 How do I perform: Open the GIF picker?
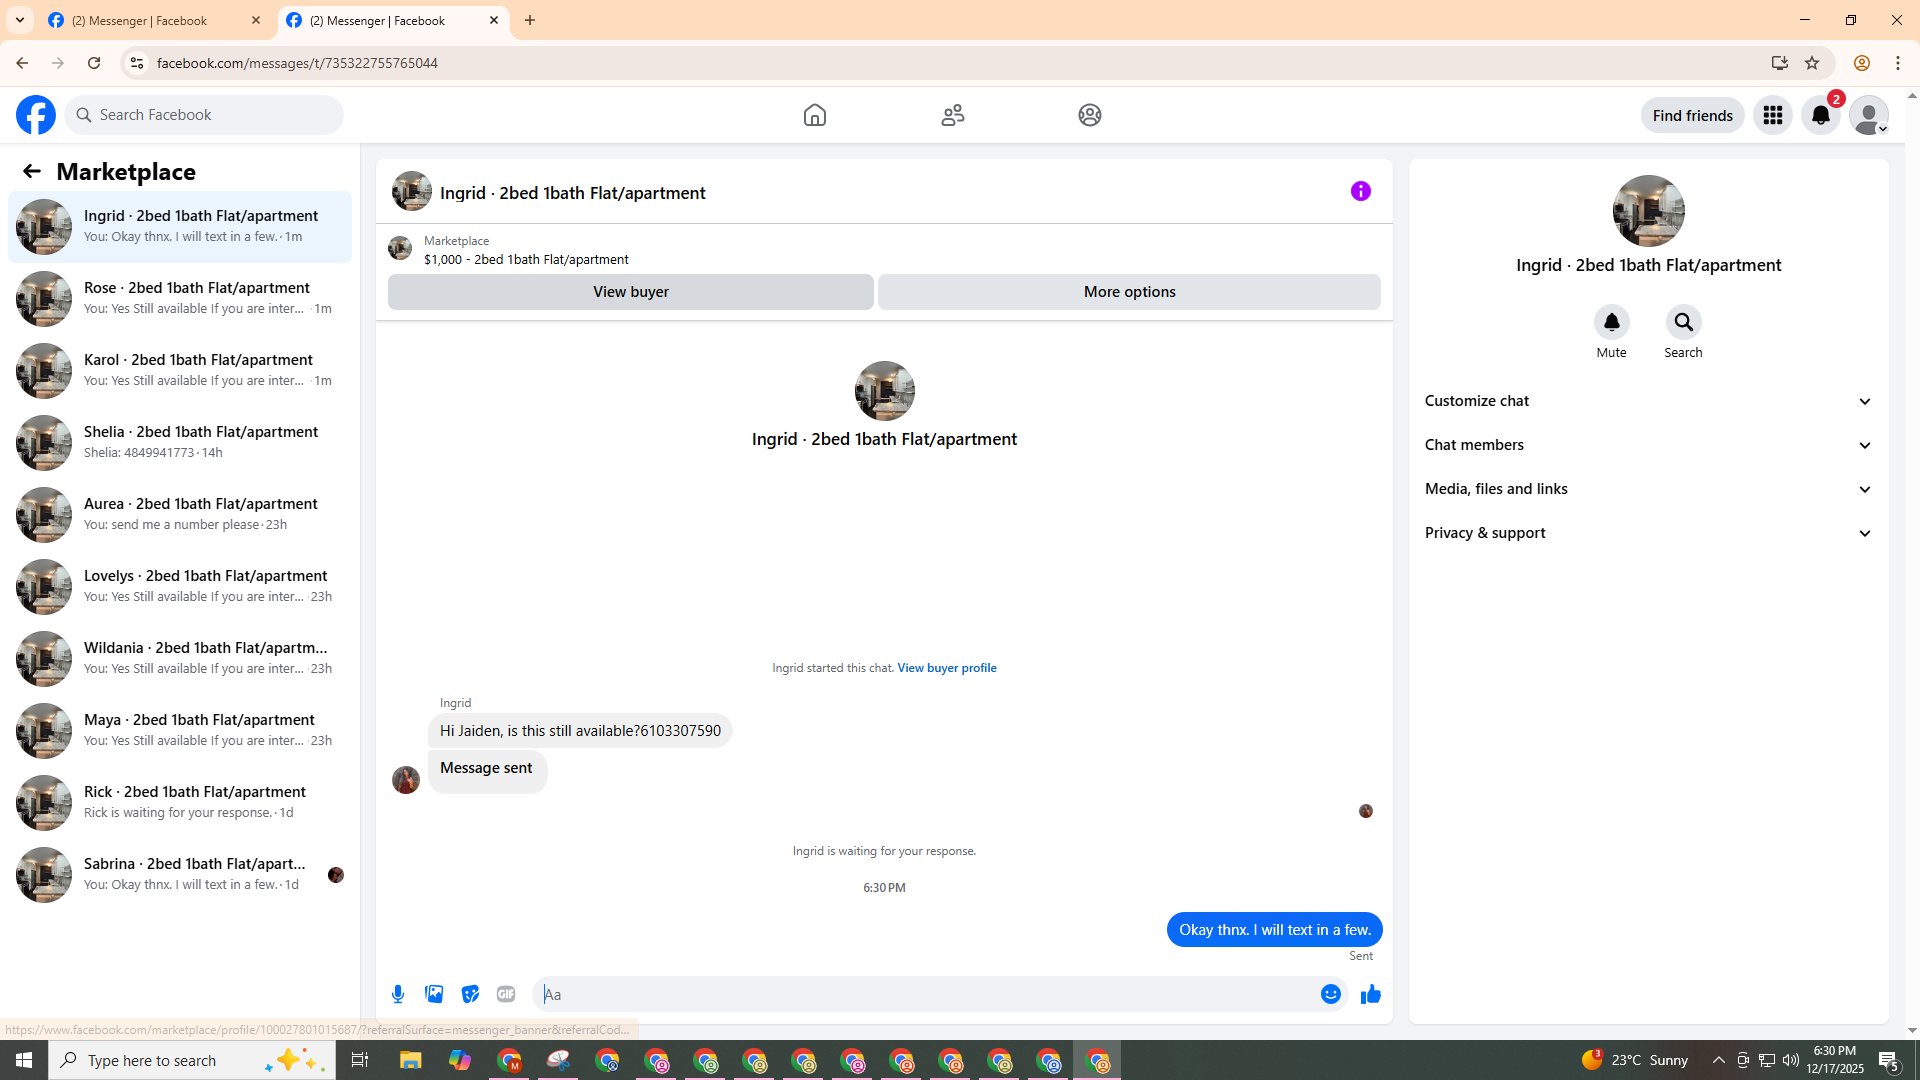coord(506,994)
